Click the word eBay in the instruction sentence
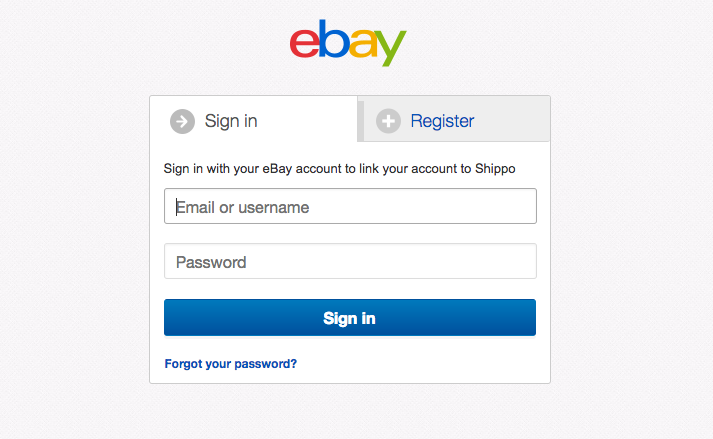Viewport: 713px width, 439px height. pos(277,169)
